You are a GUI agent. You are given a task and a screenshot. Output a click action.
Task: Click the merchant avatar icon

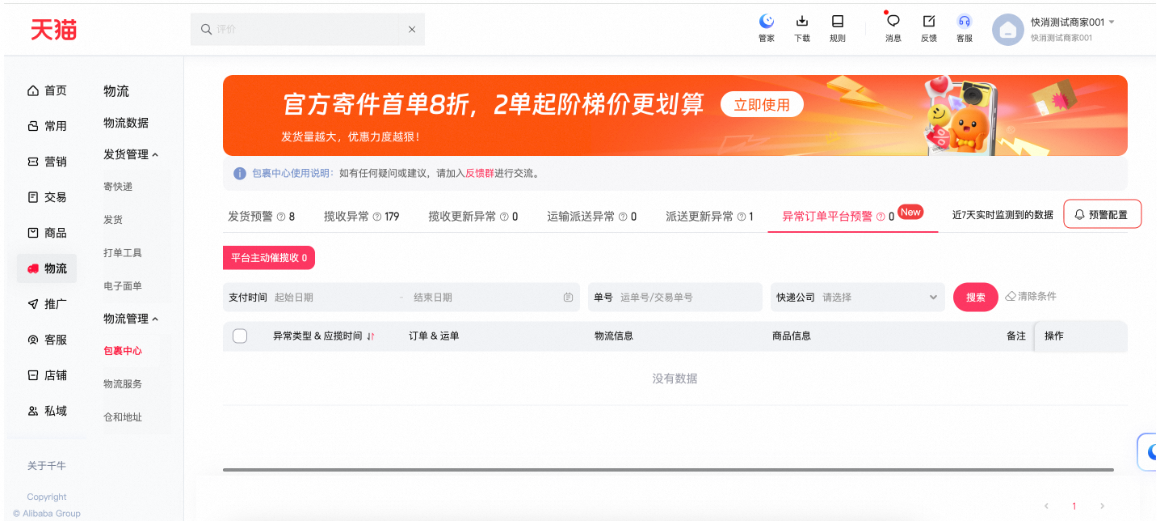1007,30
